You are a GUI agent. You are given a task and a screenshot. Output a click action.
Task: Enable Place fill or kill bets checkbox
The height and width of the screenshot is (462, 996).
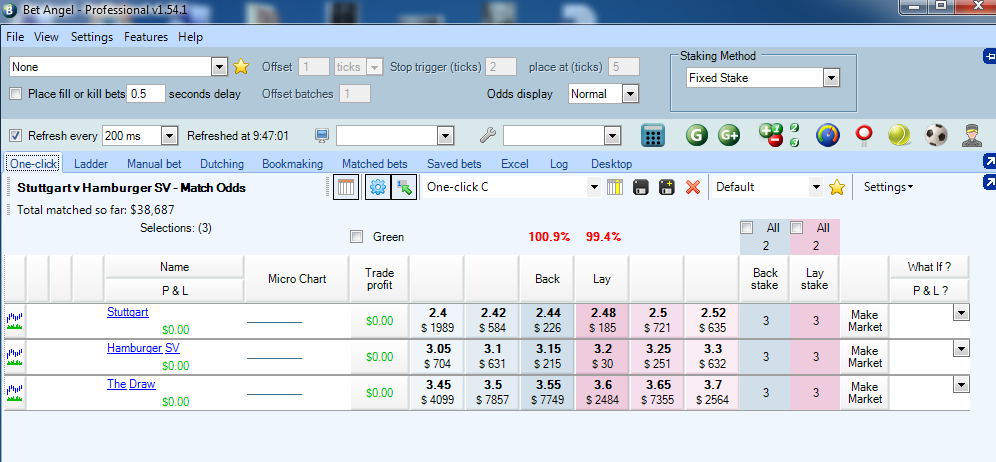pos(16,94)
